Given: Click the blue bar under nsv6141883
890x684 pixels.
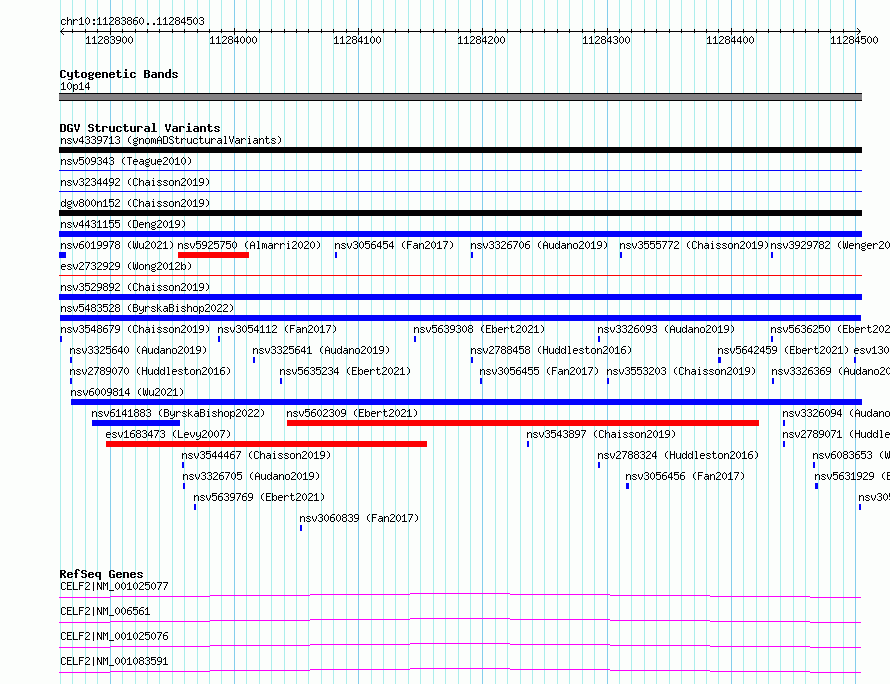Looking at the screenshot, I should coord(136,423).
